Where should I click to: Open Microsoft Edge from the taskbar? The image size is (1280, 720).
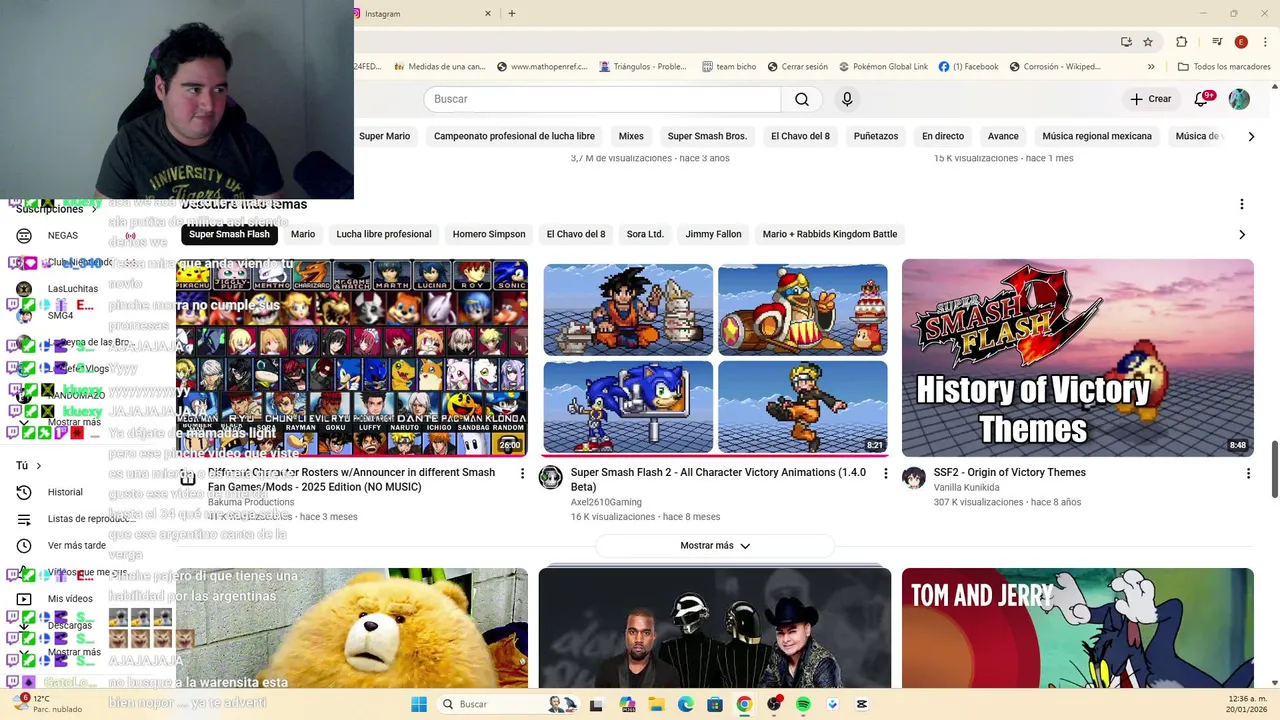point(686,704)
